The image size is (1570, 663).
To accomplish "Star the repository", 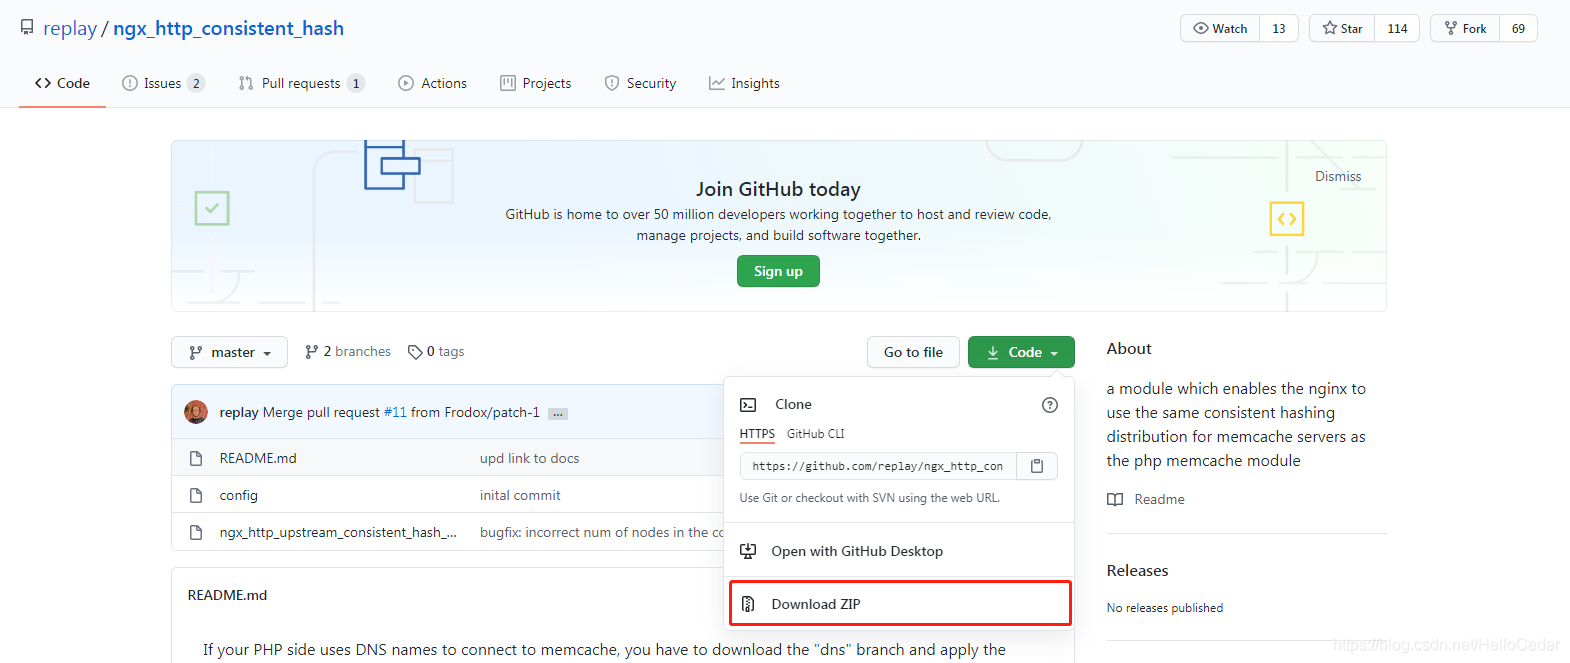I will (x=1342, y=28).
